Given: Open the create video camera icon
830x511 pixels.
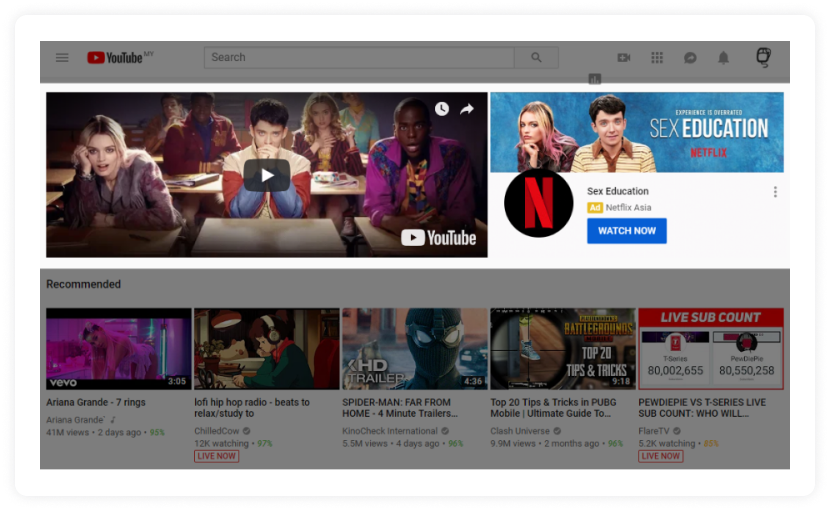Looking at the screenshot, I should (x=624, y=57).
